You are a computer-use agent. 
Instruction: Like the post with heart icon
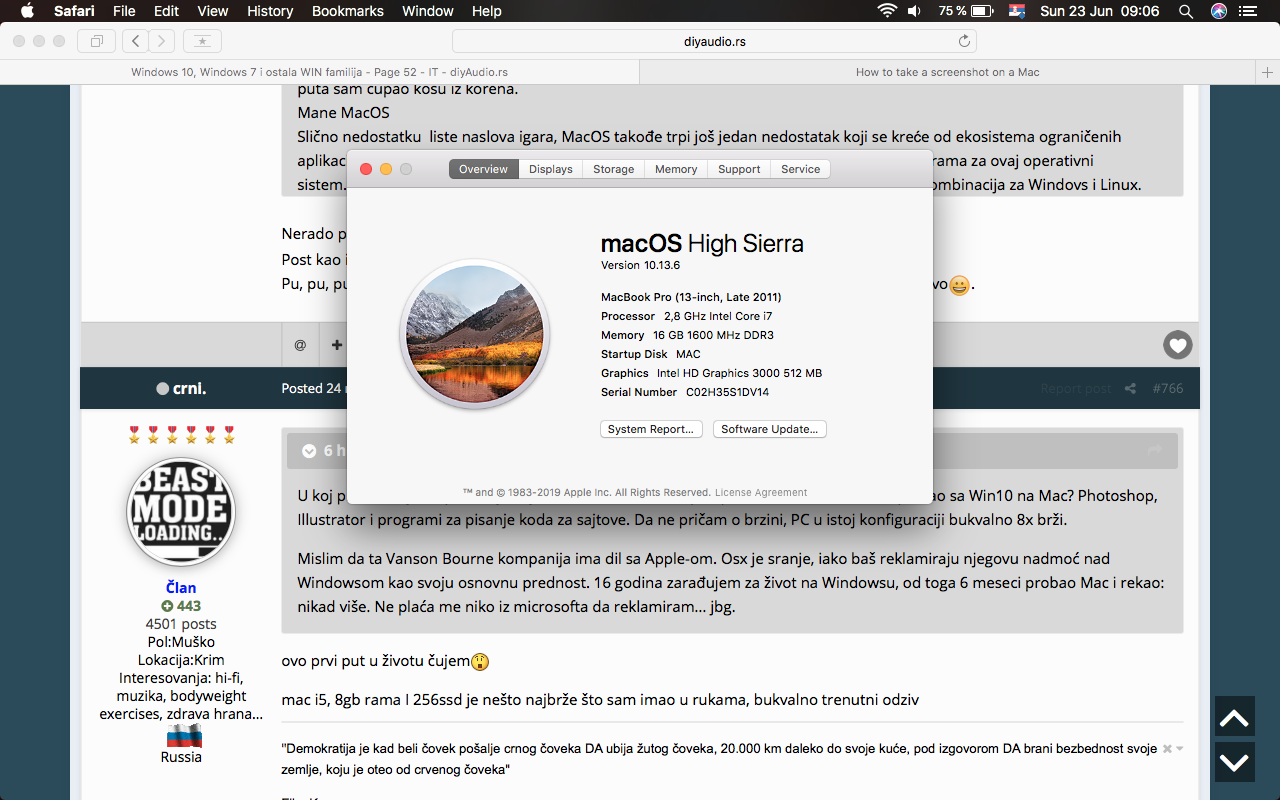tap(1177, 345)
